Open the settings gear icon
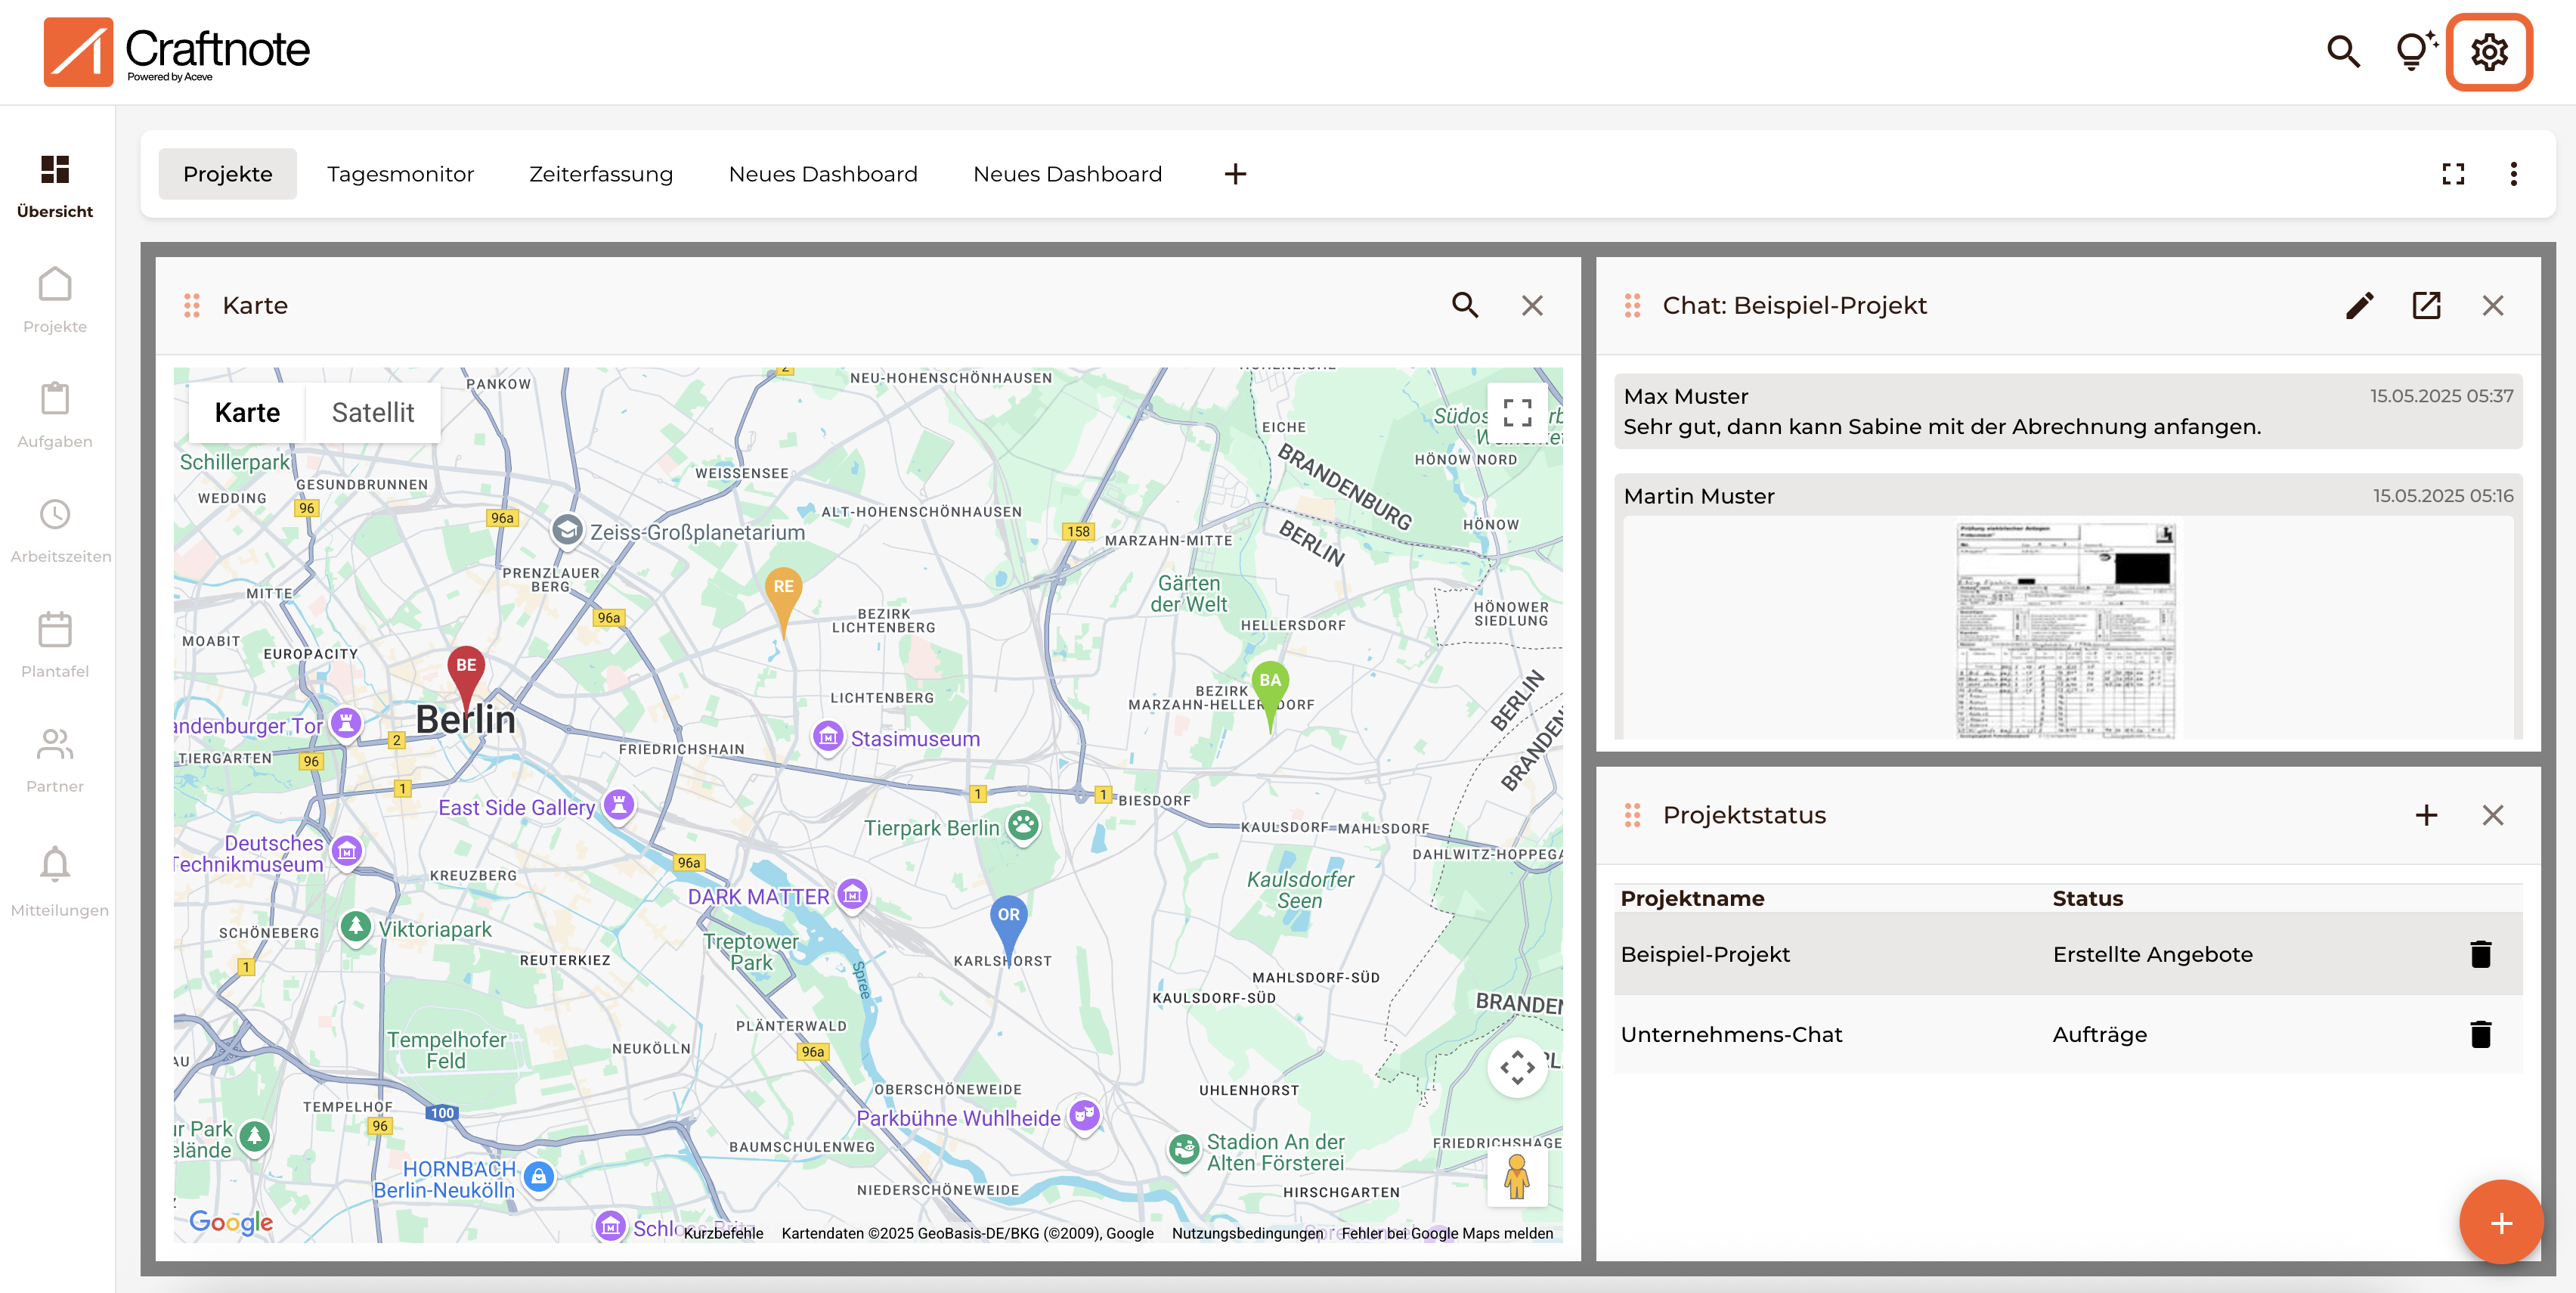Viewport: 2576px width, 1293px height. click(x=2488, y=52)
